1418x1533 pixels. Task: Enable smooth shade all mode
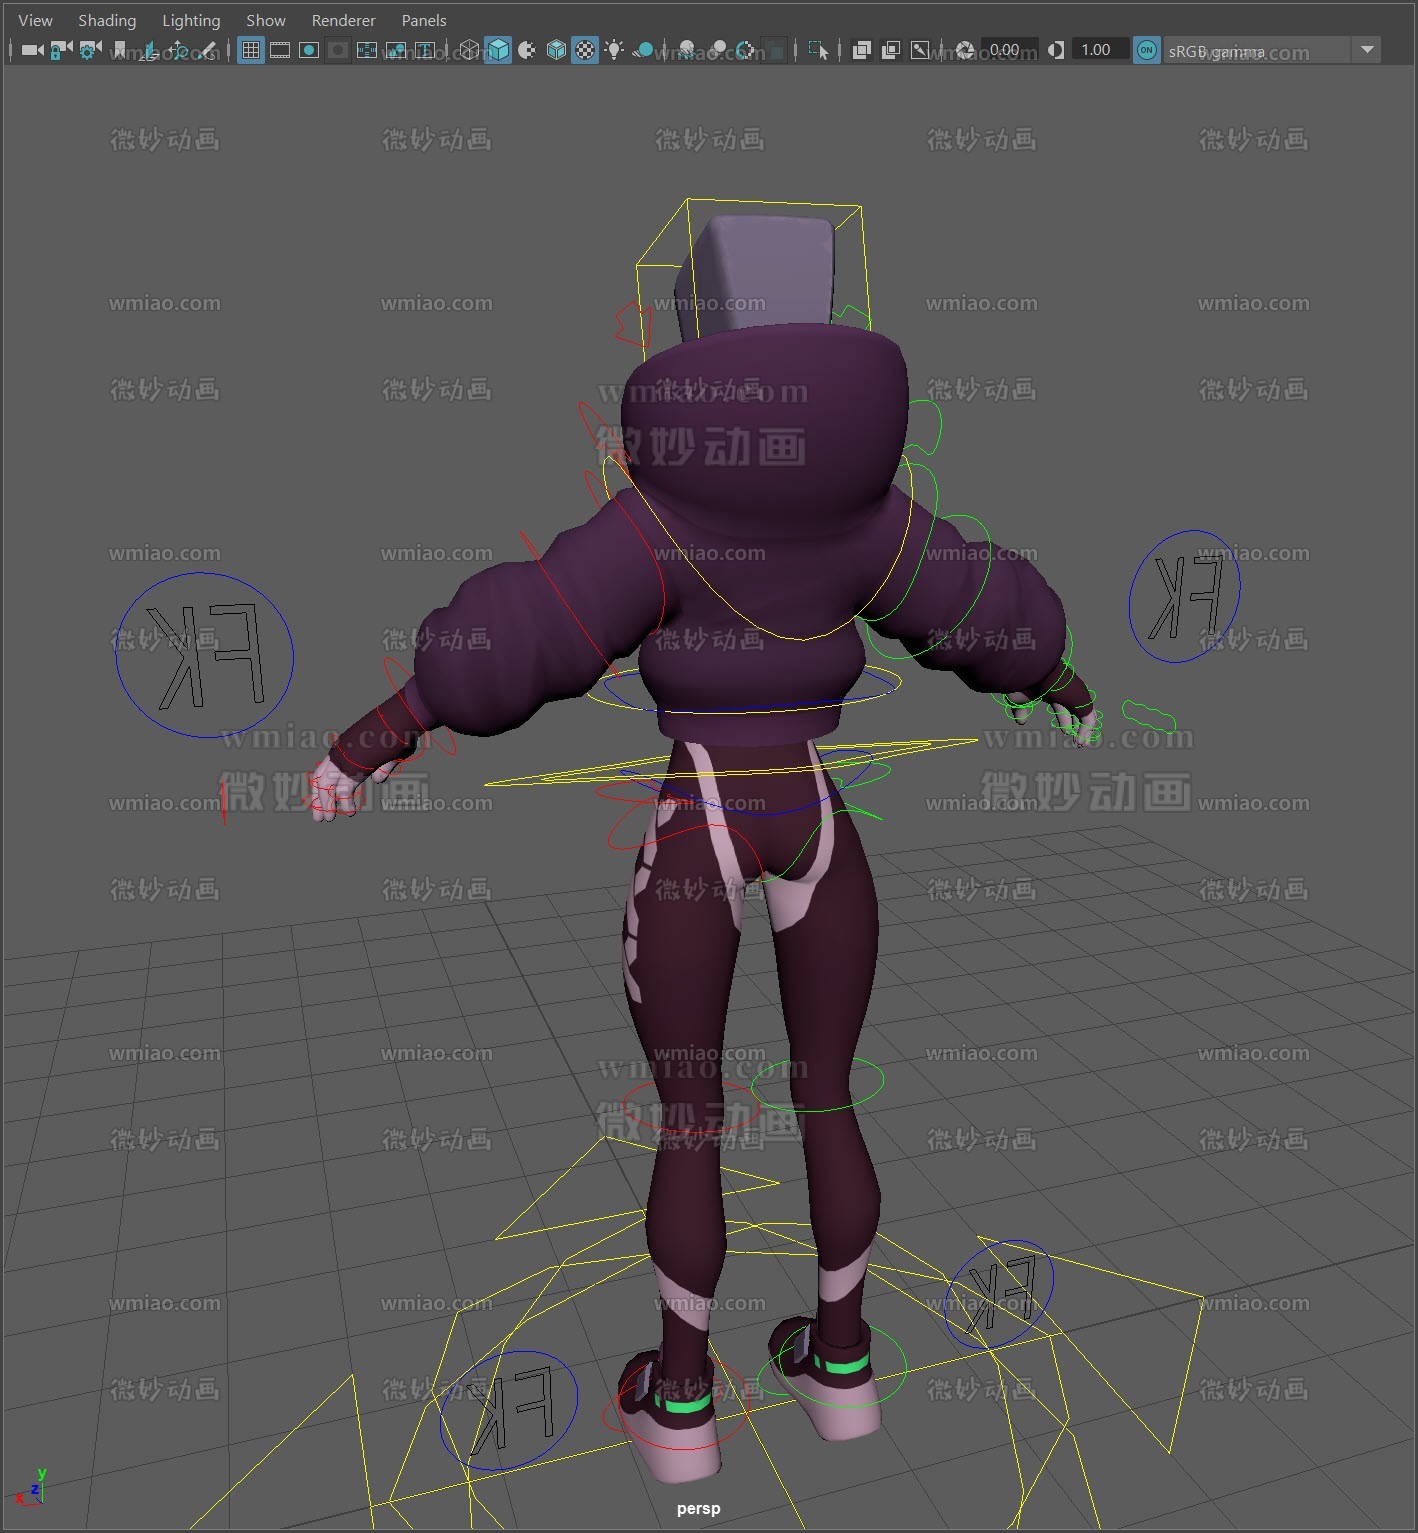click(x=498, y=50)
